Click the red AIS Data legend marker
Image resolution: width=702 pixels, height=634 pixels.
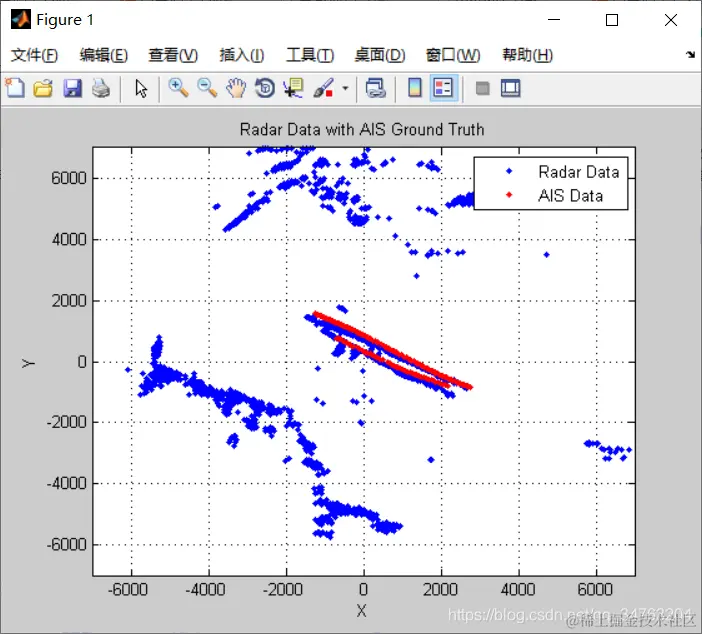(509, 195)
